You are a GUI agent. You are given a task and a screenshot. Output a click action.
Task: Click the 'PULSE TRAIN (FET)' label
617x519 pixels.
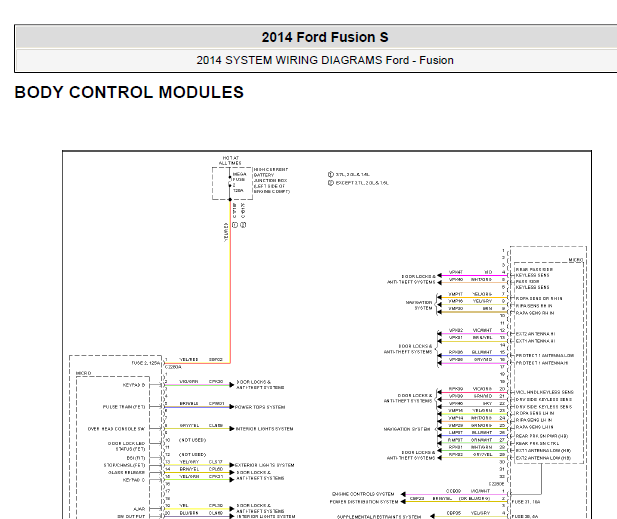(124, 407)
